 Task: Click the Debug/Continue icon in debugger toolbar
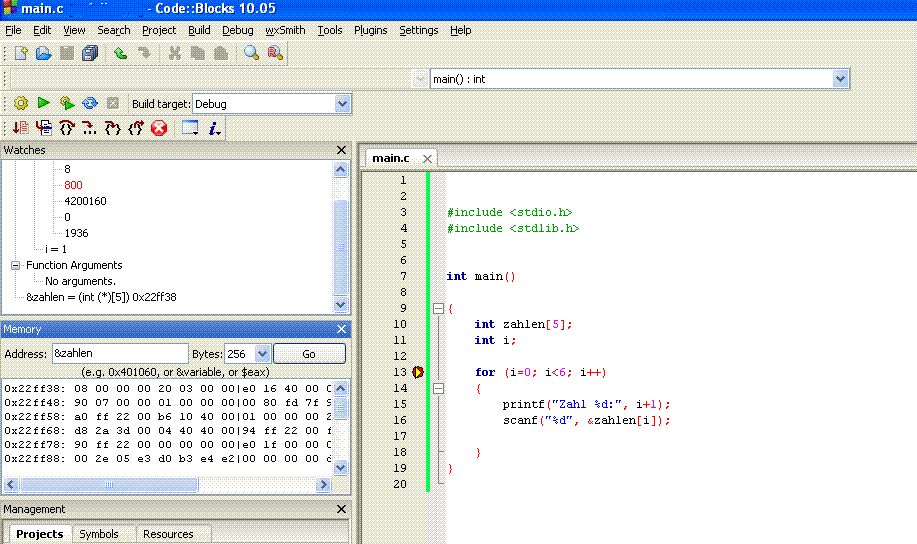20,128
